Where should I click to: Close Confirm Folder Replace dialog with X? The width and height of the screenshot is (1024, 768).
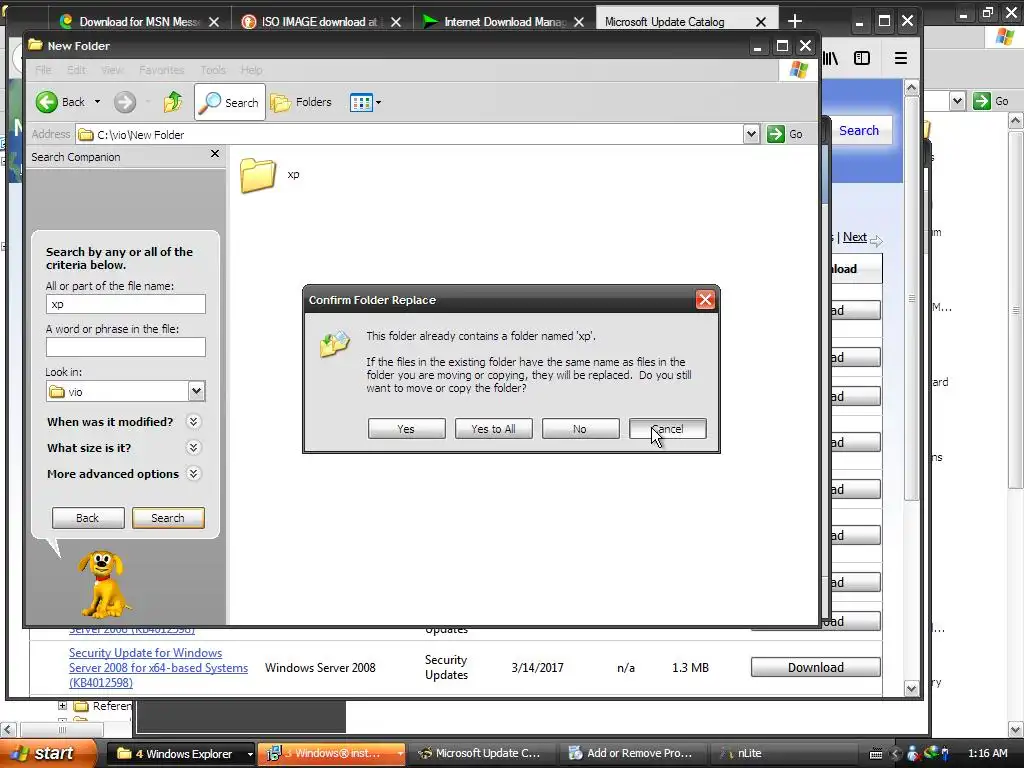click(705, 300)
